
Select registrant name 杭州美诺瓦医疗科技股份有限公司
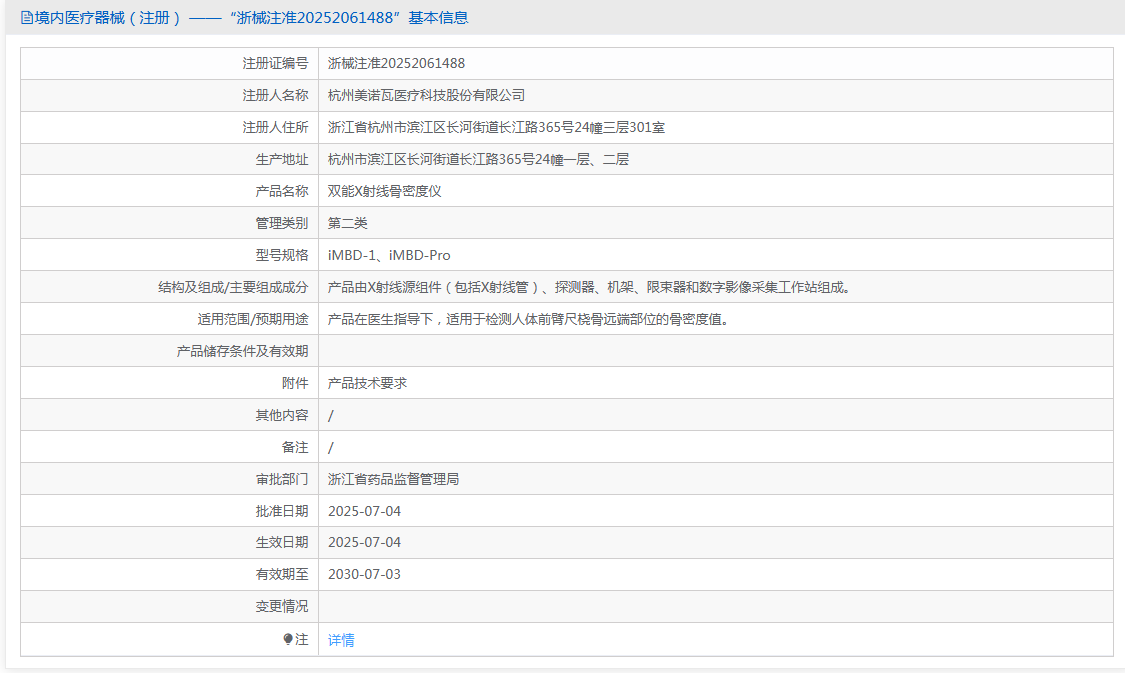pos(426,95)
